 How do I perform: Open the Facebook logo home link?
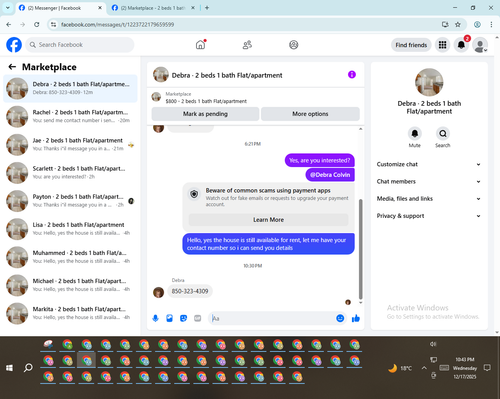14,45
